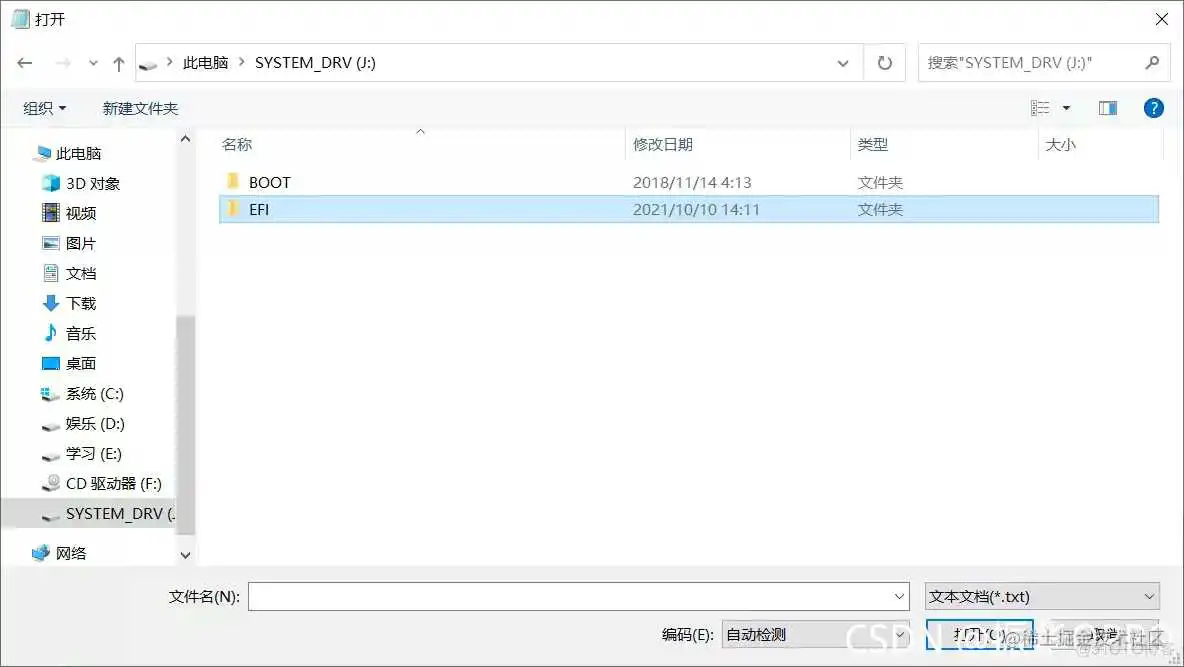Expand the address bar history dropdown arrow
1184x667 pixels.
pyautogui.click(x=843, y=62)
